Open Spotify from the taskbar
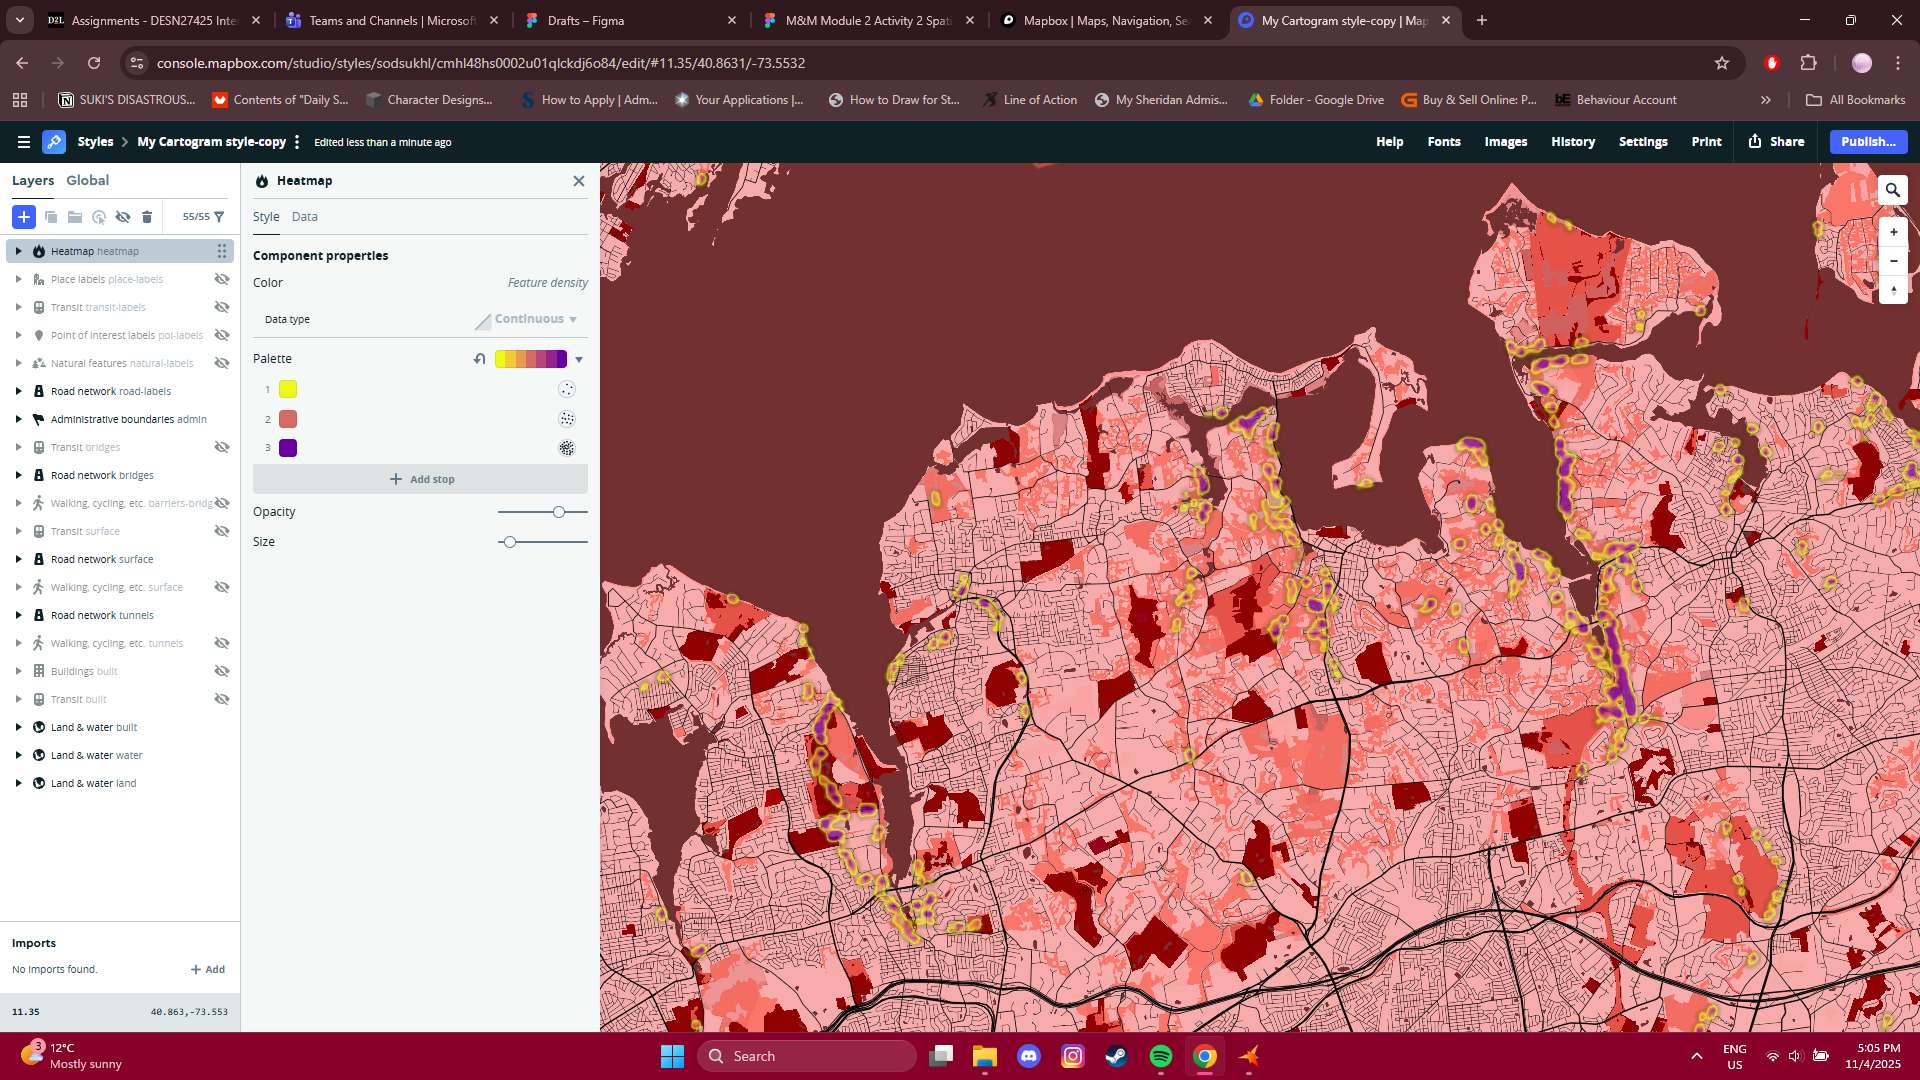The width and height of the screenshot is (1920, 1080). click(x=1161, y=1056)
